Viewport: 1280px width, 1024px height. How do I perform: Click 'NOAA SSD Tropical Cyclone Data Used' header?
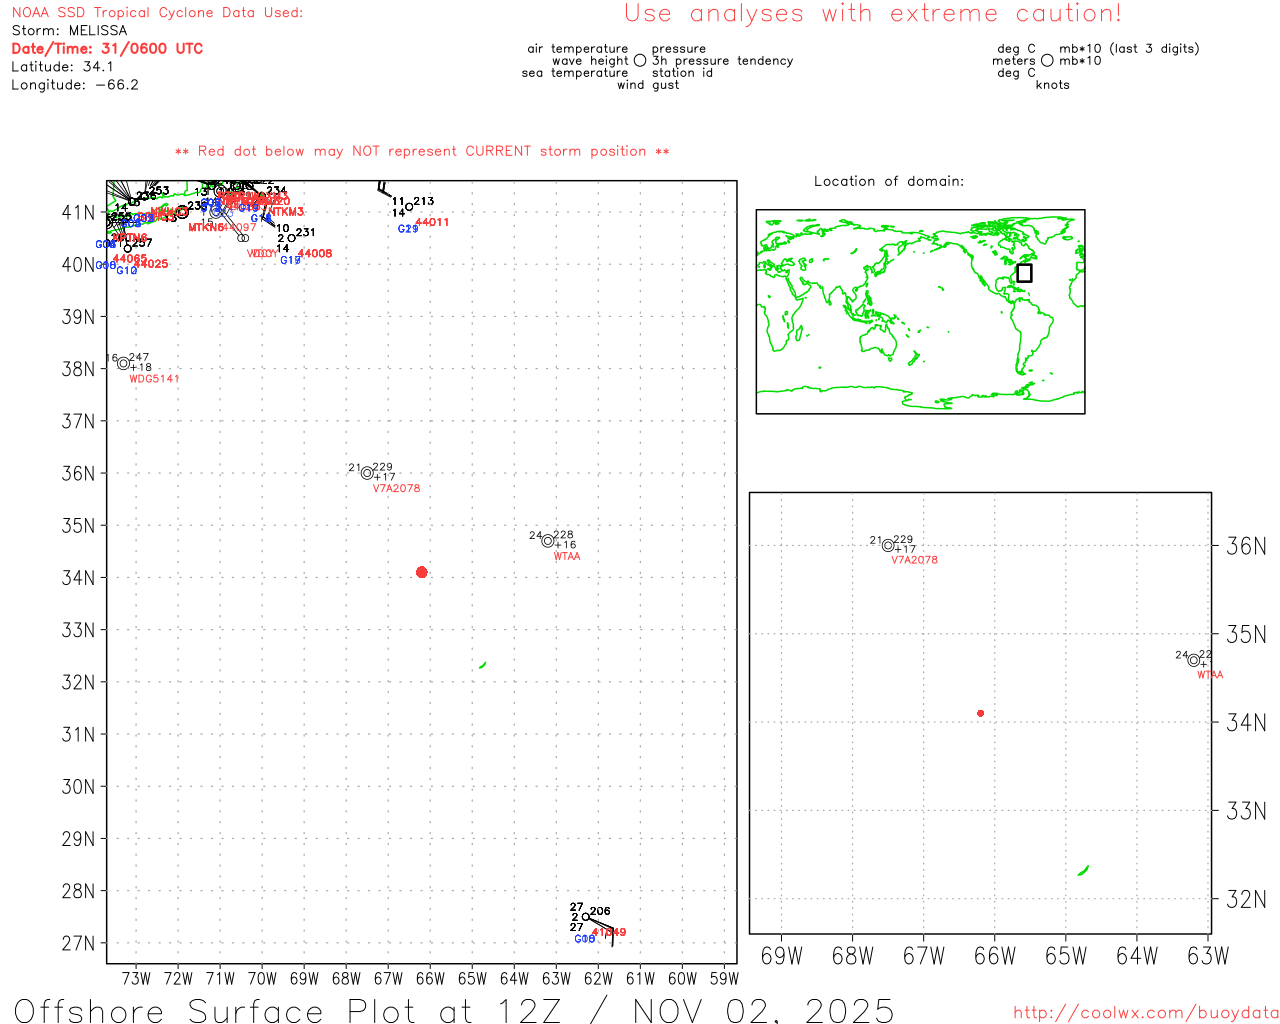[157, 13]
